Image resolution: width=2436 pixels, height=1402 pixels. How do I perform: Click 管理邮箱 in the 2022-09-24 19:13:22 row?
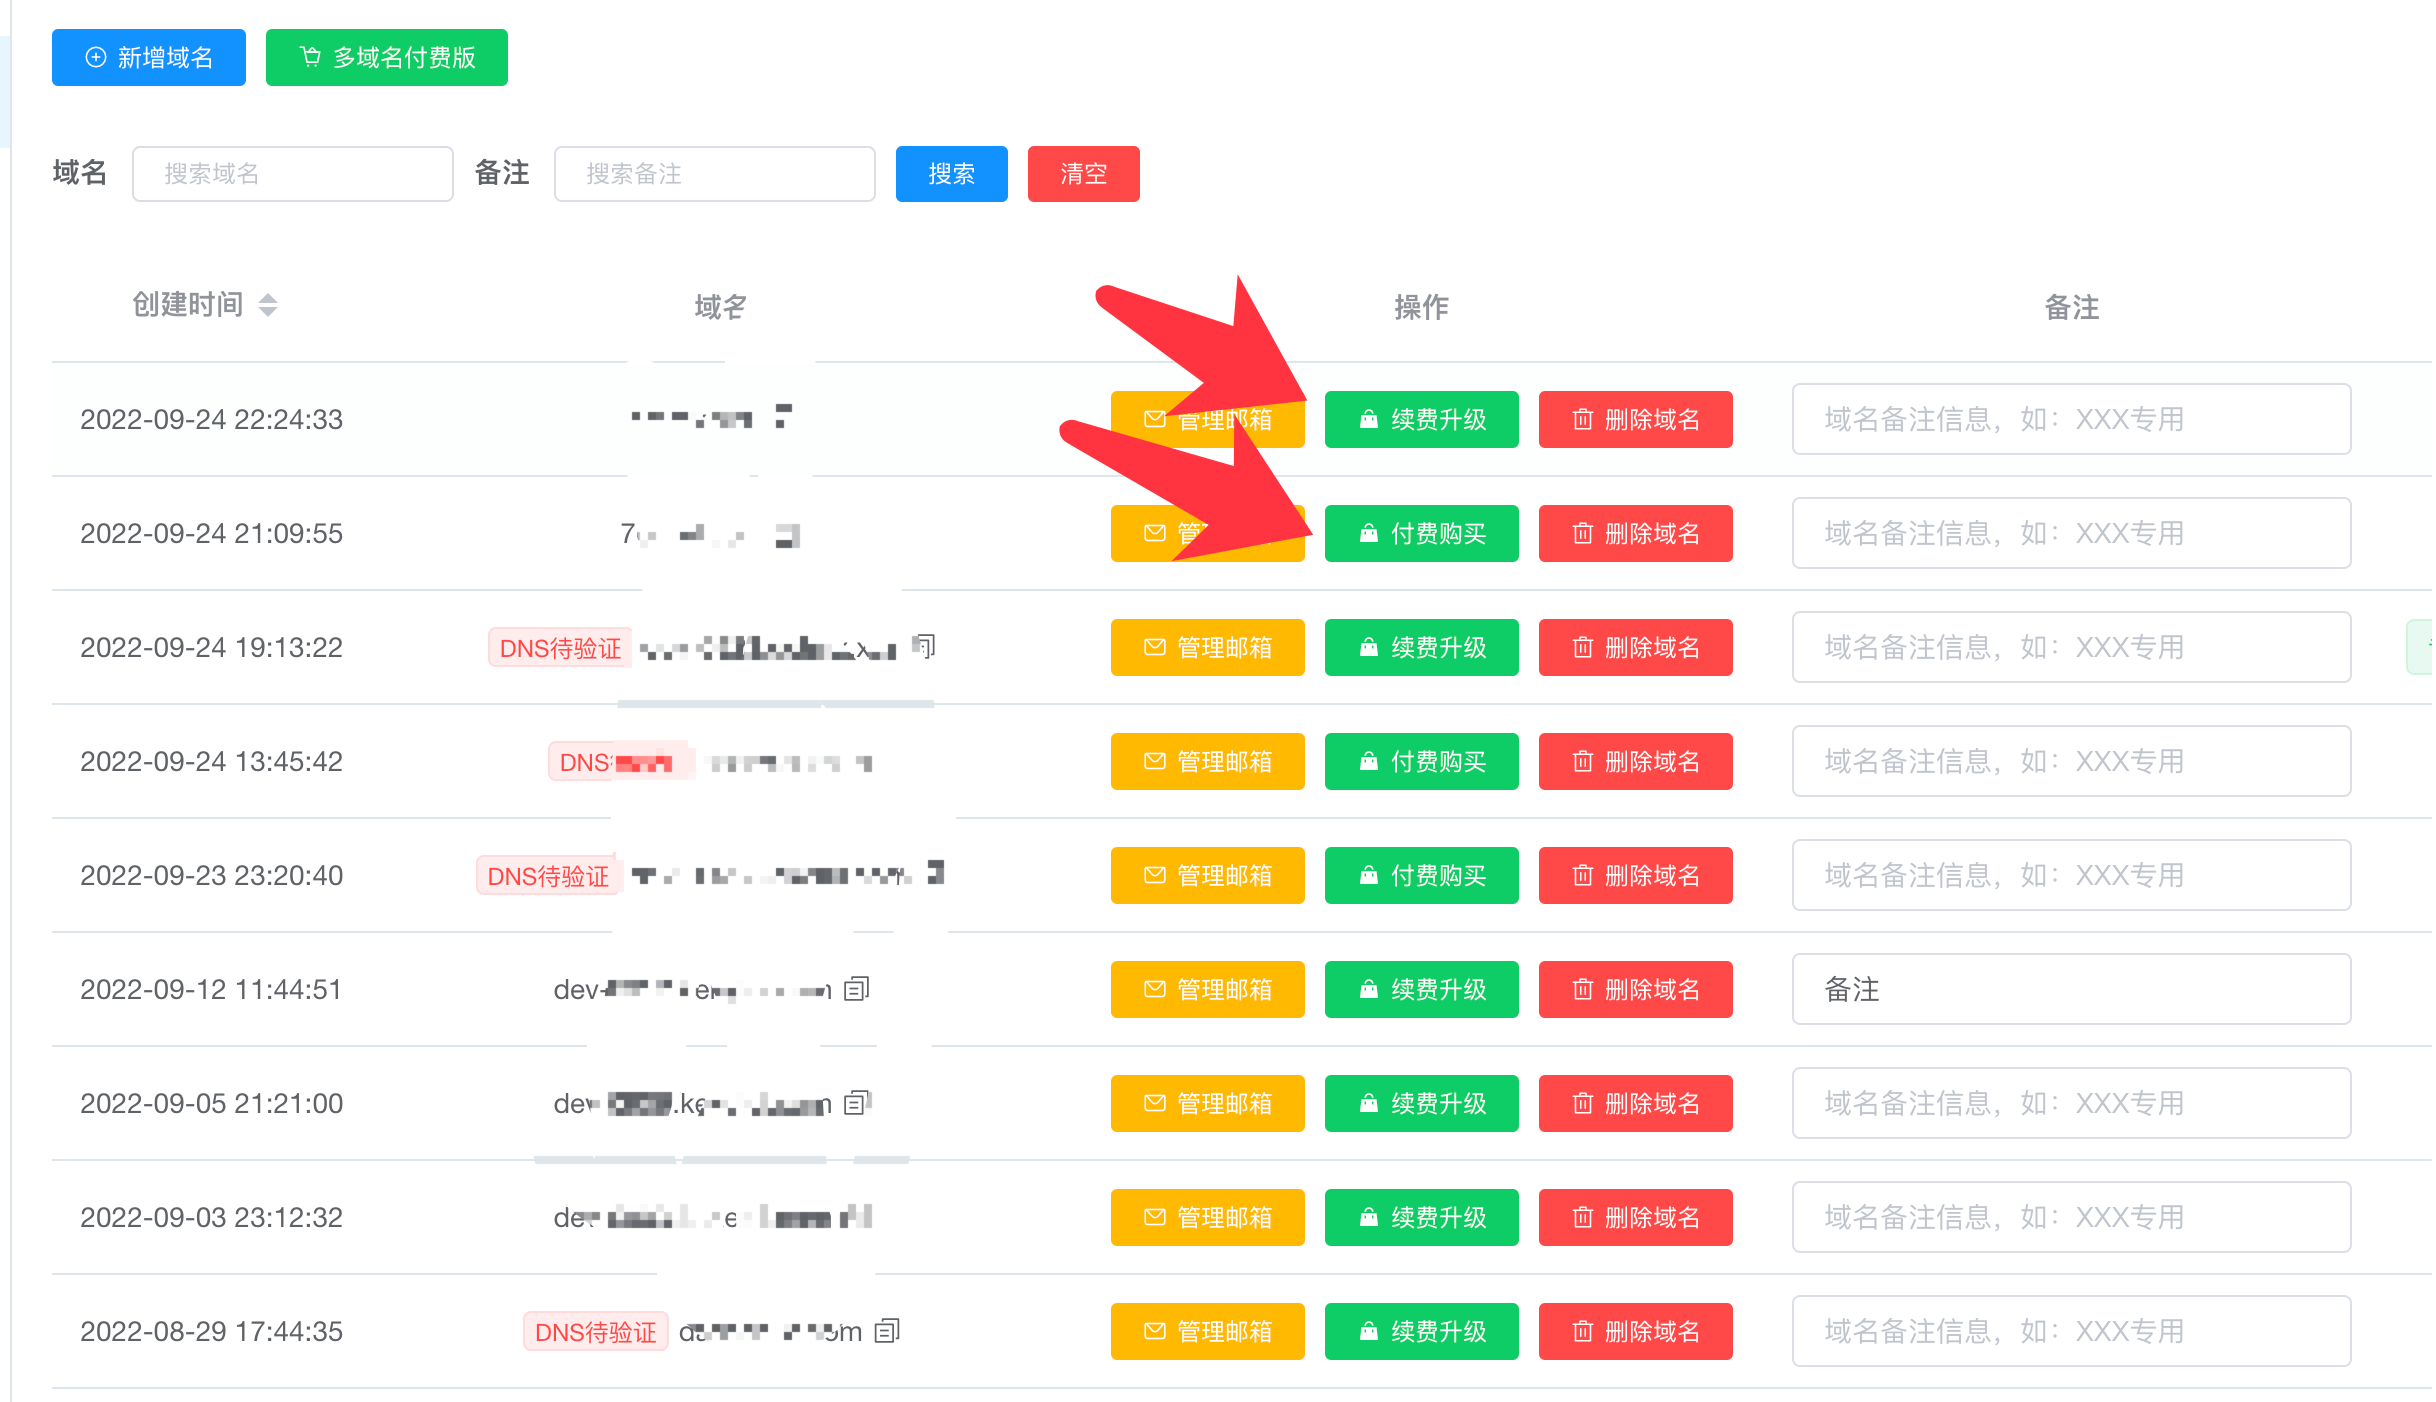[x=1208, y=647]
